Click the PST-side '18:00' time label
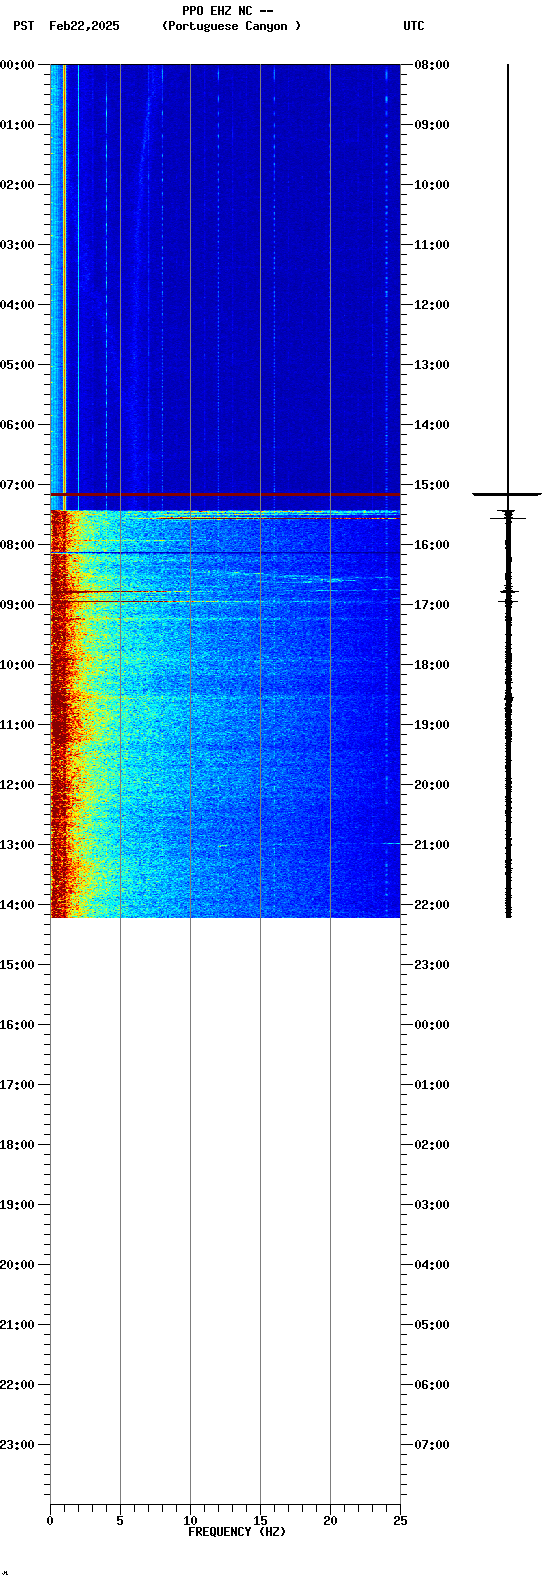The width and height of the screenshot is (552, 1584). (18, 1145)
